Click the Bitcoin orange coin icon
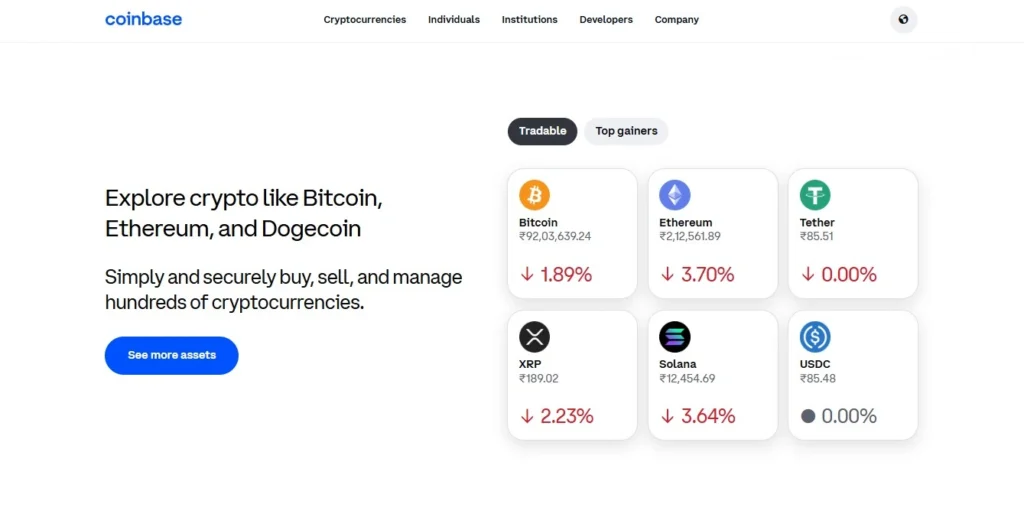This screenshot has width=1024, height=514. 534,195
